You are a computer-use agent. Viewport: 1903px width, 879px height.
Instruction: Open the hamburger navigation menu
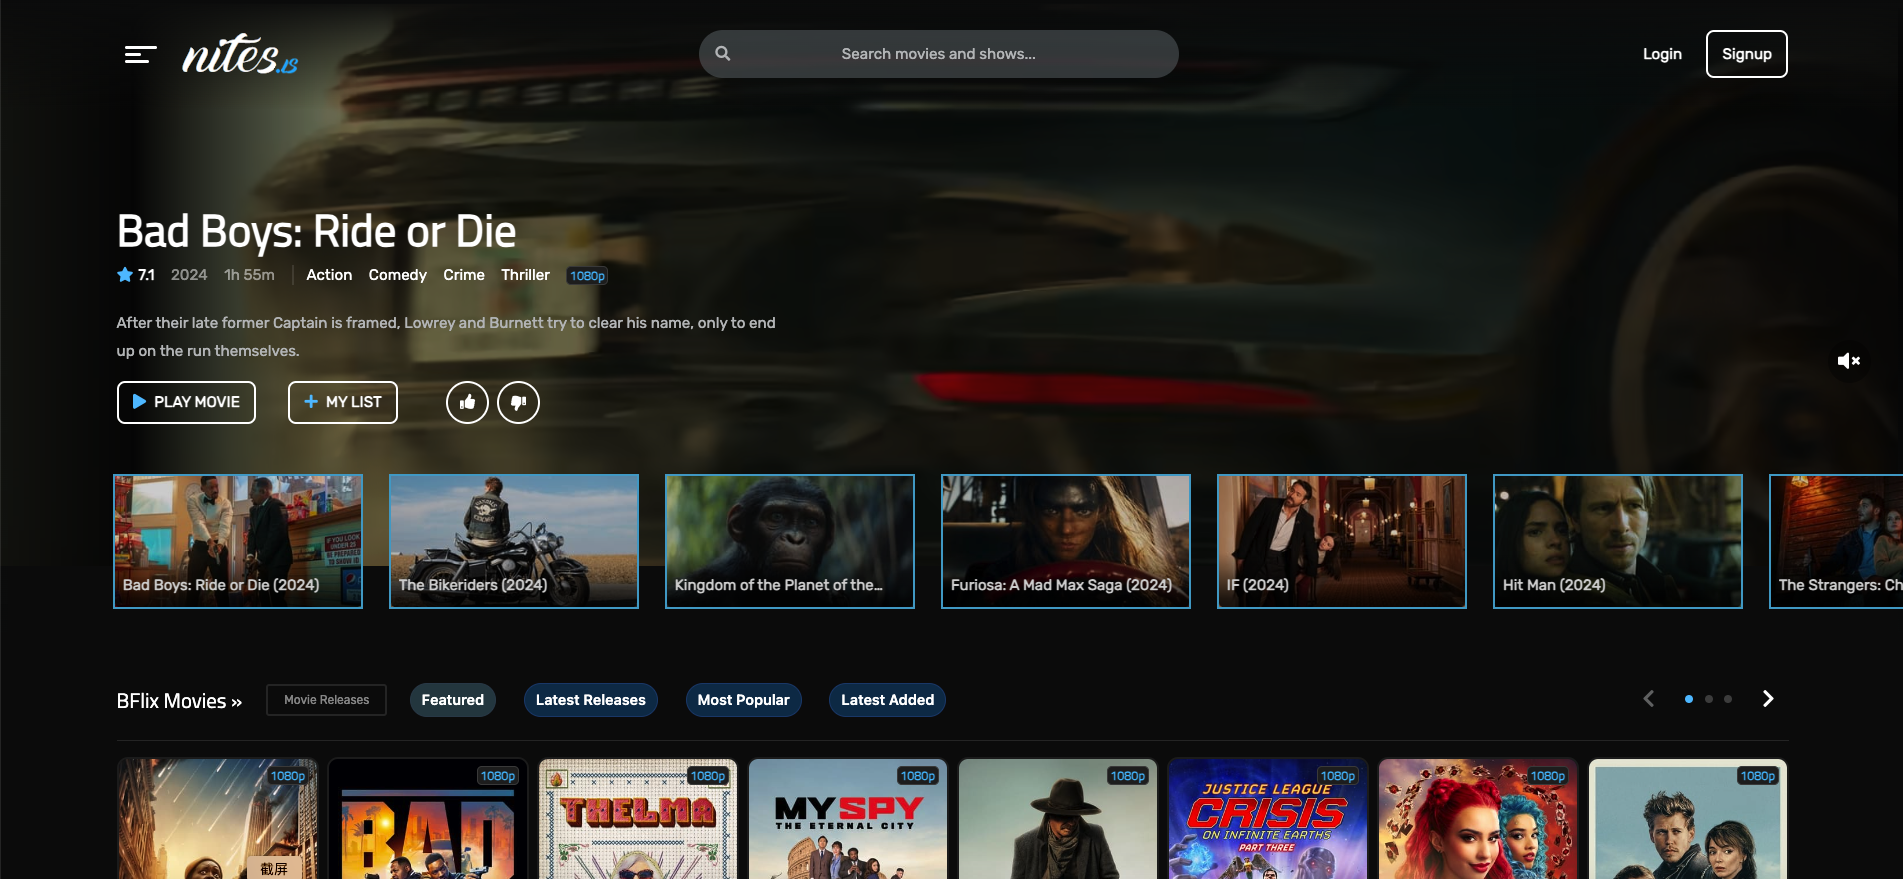click(x=140, y=54)
